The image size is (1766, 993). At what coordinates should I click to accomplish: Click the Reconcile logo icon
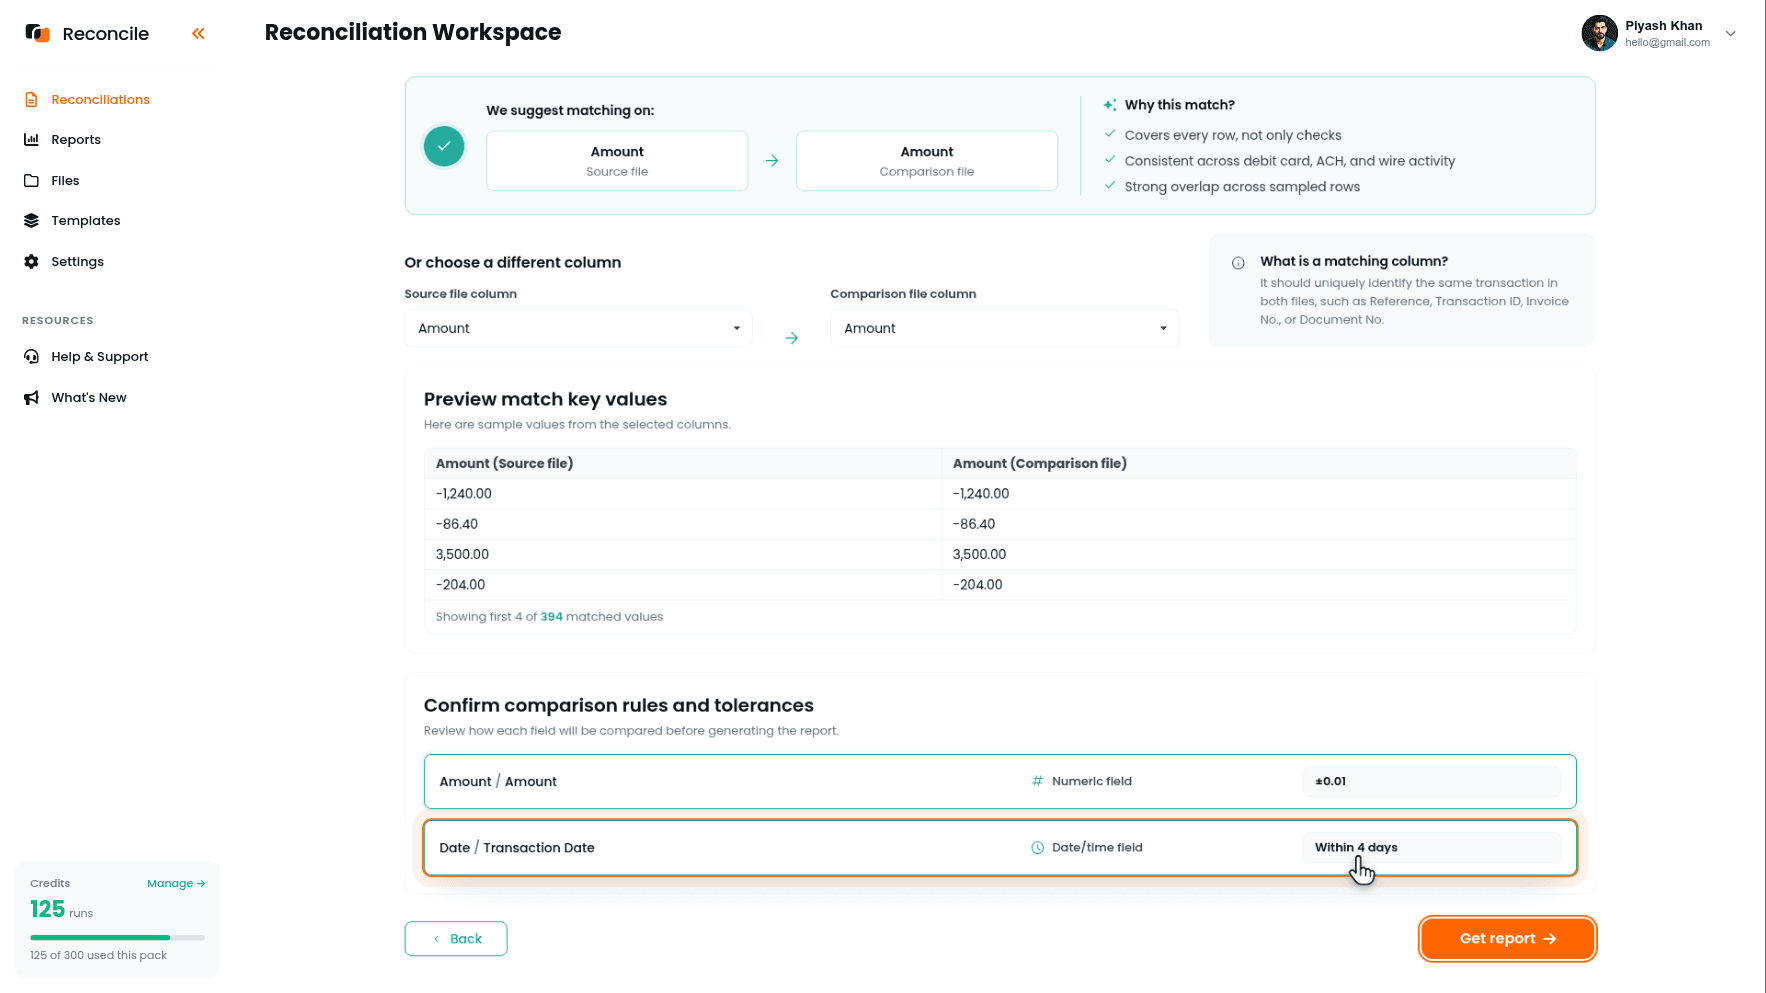37,33
